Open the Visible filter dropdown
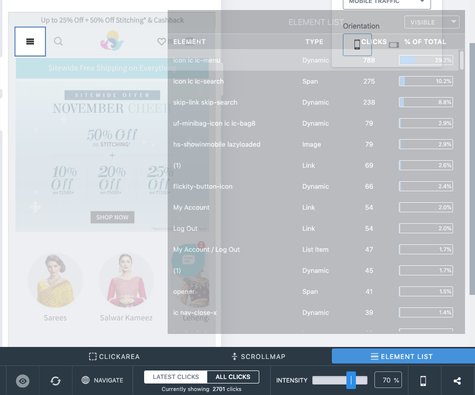The width and height of the screenshot is (475, 395). tap(432, 22)
